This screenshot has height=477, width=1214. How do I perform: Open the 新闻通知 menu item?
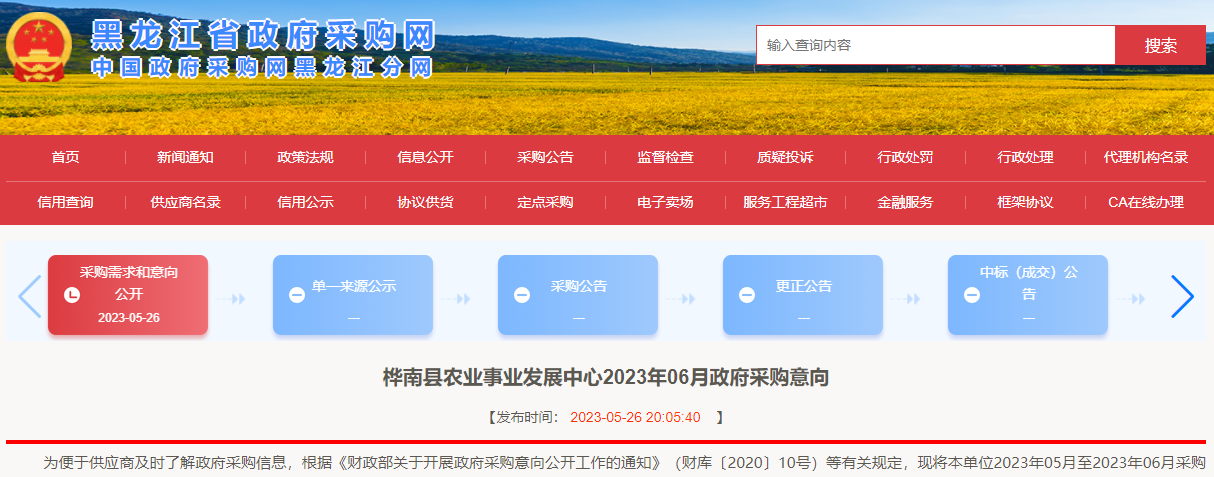(185, 157)
